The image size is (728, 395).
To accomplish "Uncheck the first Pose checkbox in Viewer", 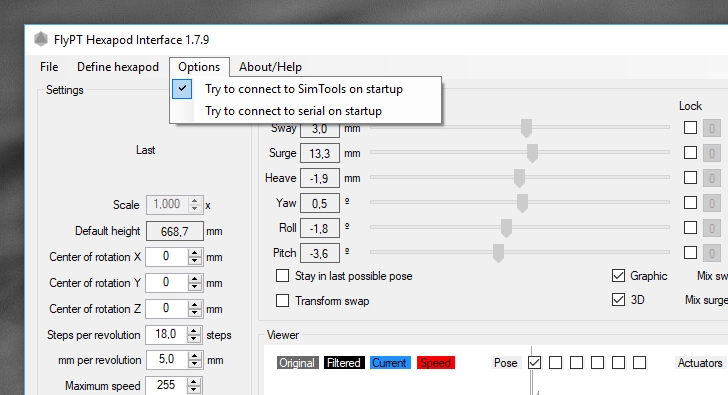I will click(x=534, y=363).
